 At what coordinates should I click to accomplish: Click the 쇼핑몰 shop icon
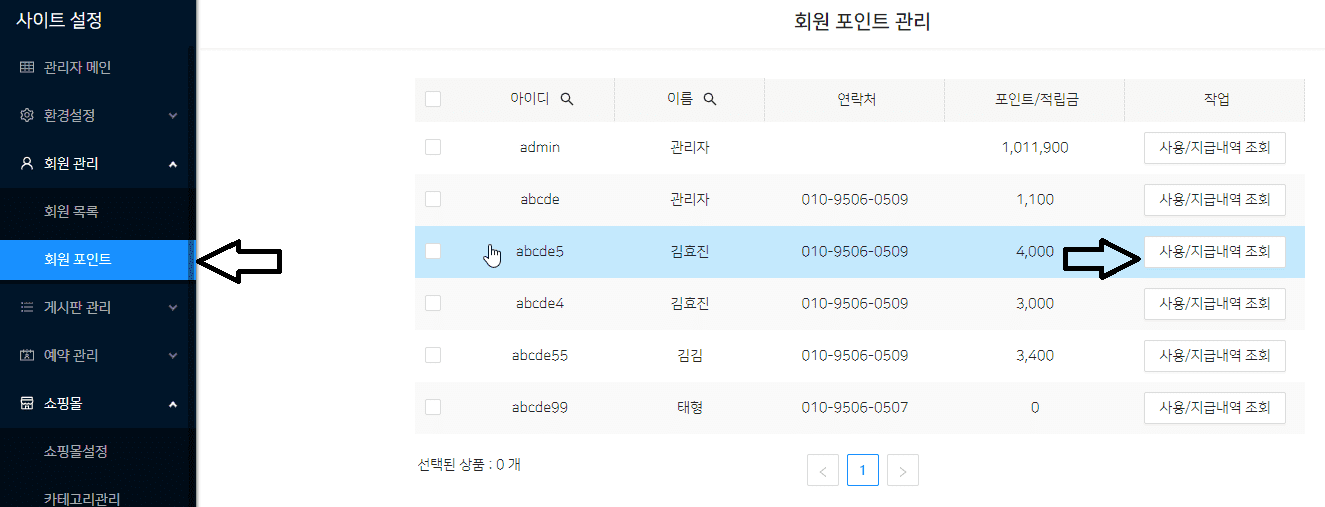[x=27, y=403]
